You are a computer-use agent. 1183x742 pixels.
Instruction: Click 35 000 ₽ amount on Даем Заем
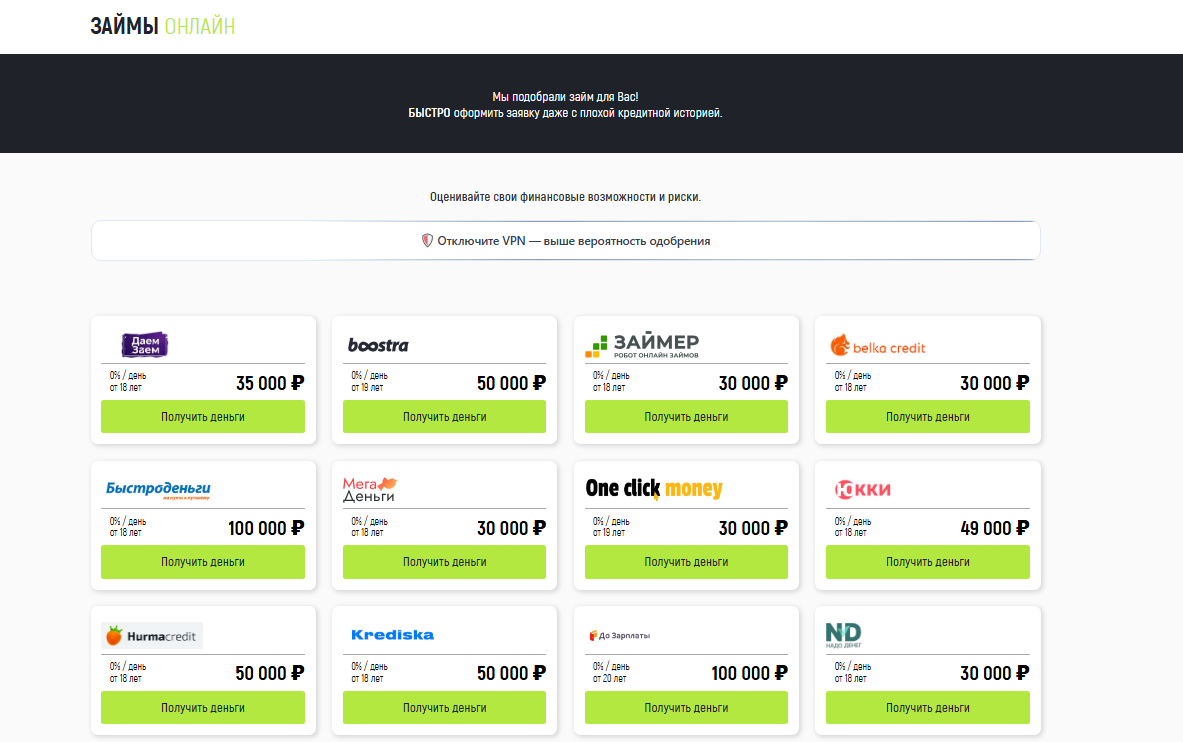click(x=270, y=383)
